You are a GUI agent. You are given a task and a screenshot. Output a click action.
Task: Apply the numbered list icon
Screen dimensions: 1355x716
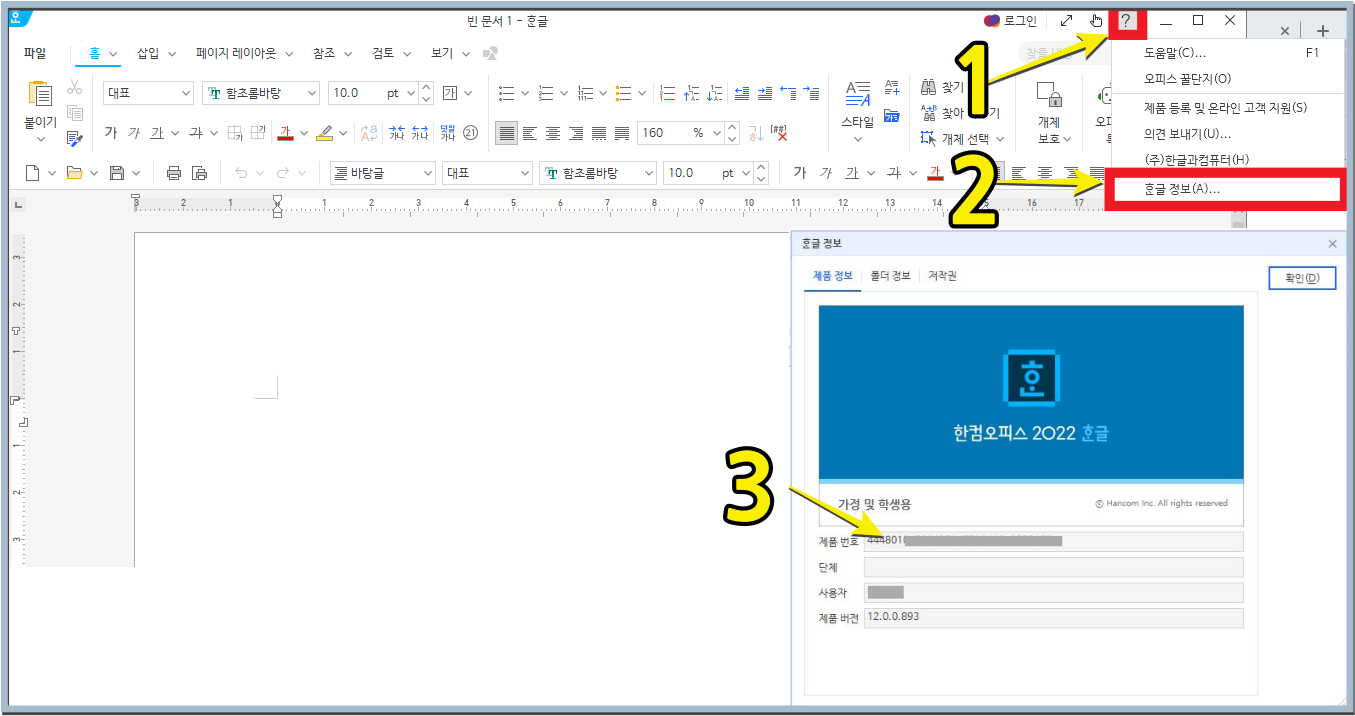pos(546,93)
